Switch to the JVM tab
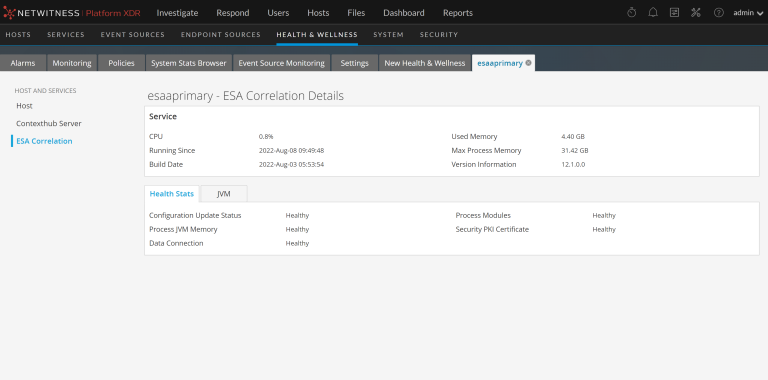 tap(224, 194)
